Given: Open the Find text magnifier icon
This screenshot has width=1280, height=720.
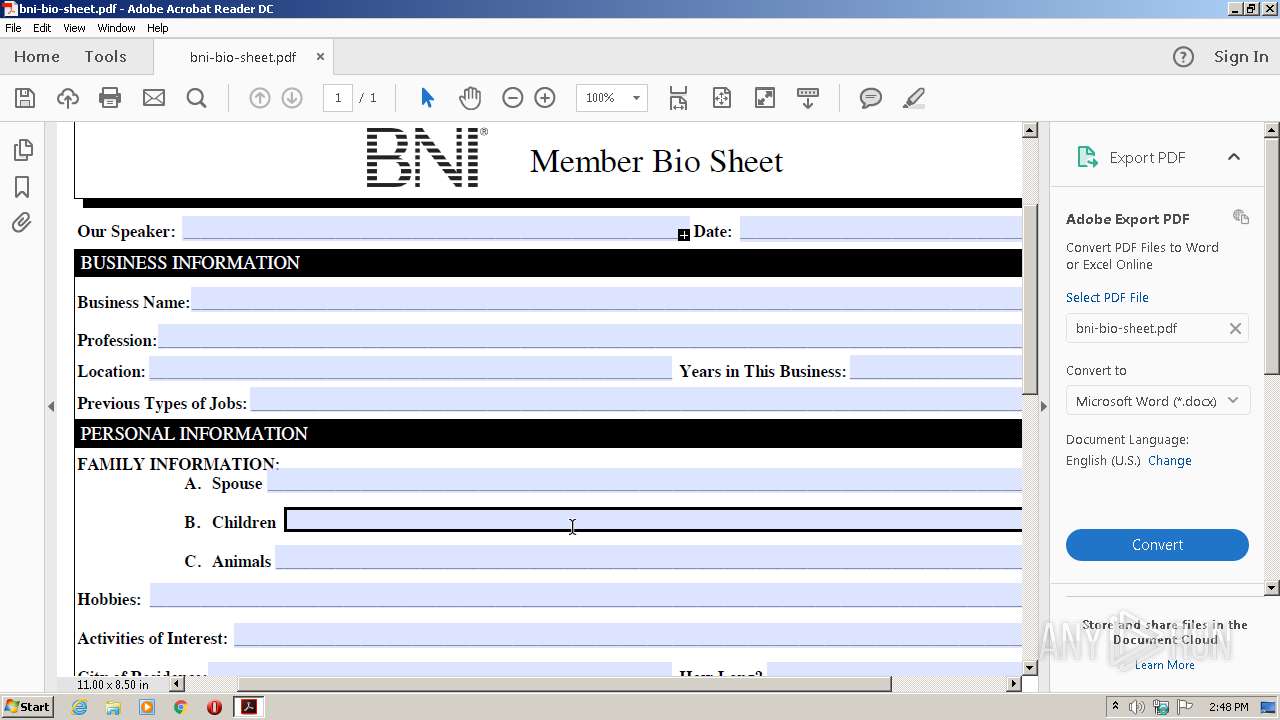Looking at the screenshot, I should pos(197,98).
